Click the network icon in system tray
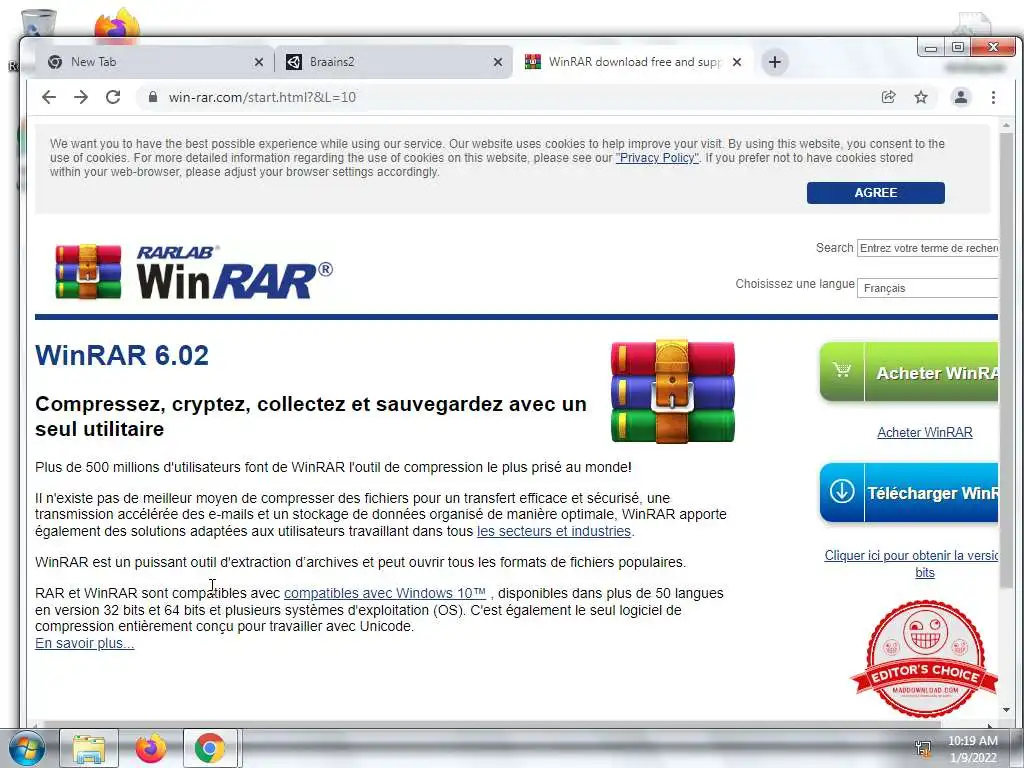This screenshot has height=768, width=1024. click(x=923, y=749)
